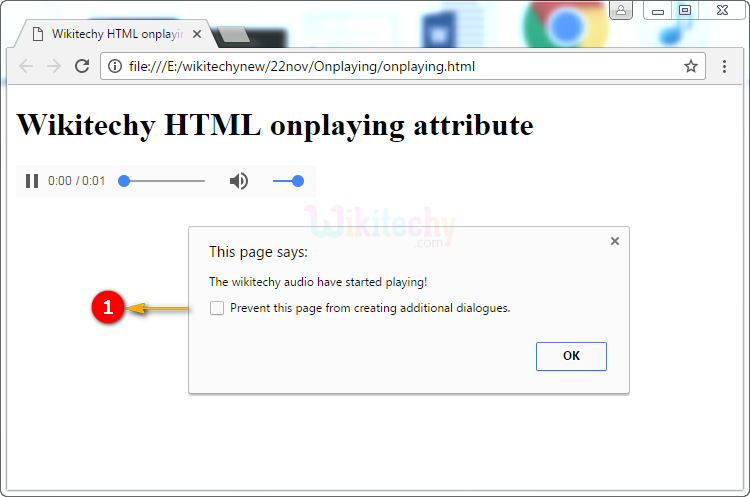Enable 'Prevent this page from creating additional dialogues'
This screenshot has height=497, width=750.
click(x=217, y=308)
